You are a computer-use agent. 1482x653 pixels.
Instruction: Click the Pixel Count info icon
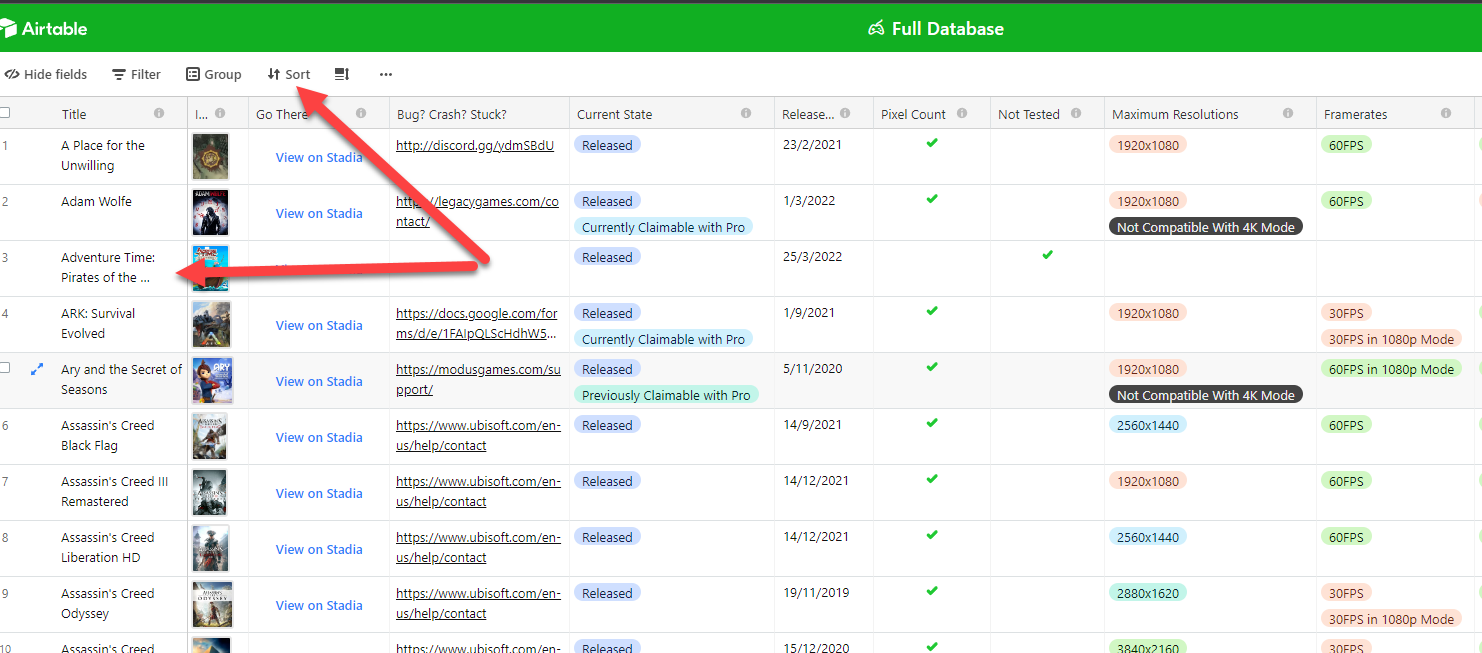(962, 114)
